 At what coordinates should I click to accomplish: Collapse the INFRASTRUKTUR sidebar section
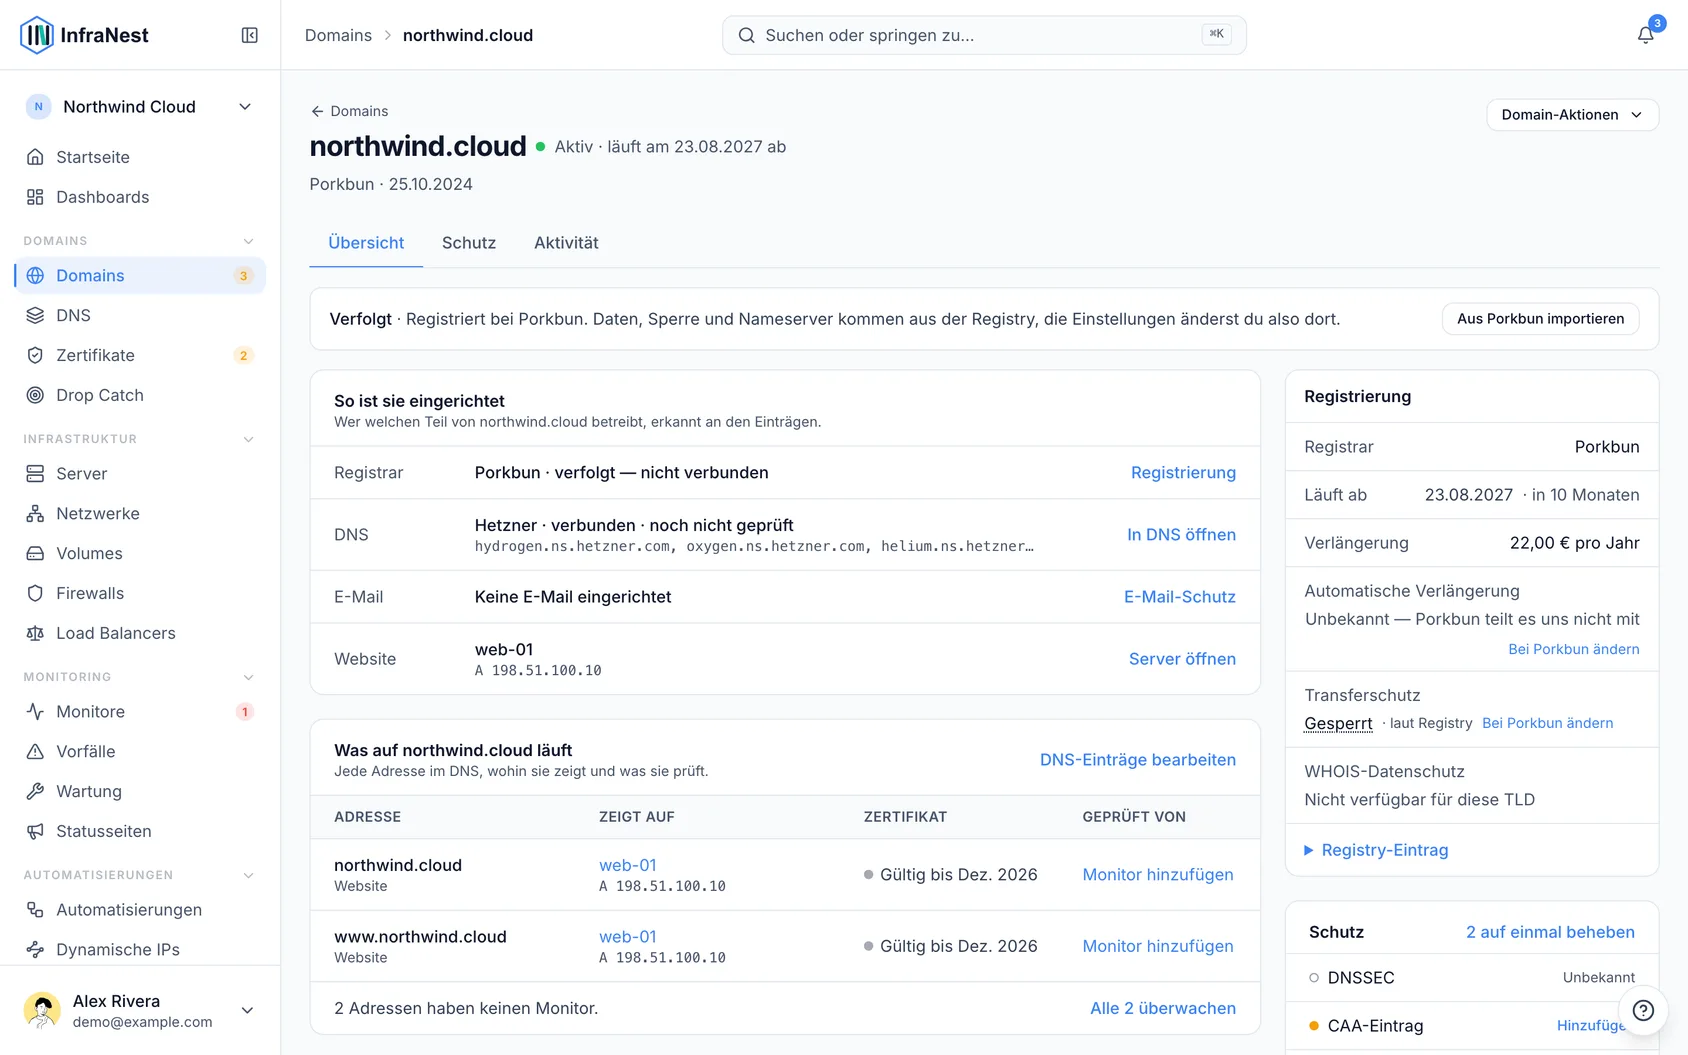249,439
